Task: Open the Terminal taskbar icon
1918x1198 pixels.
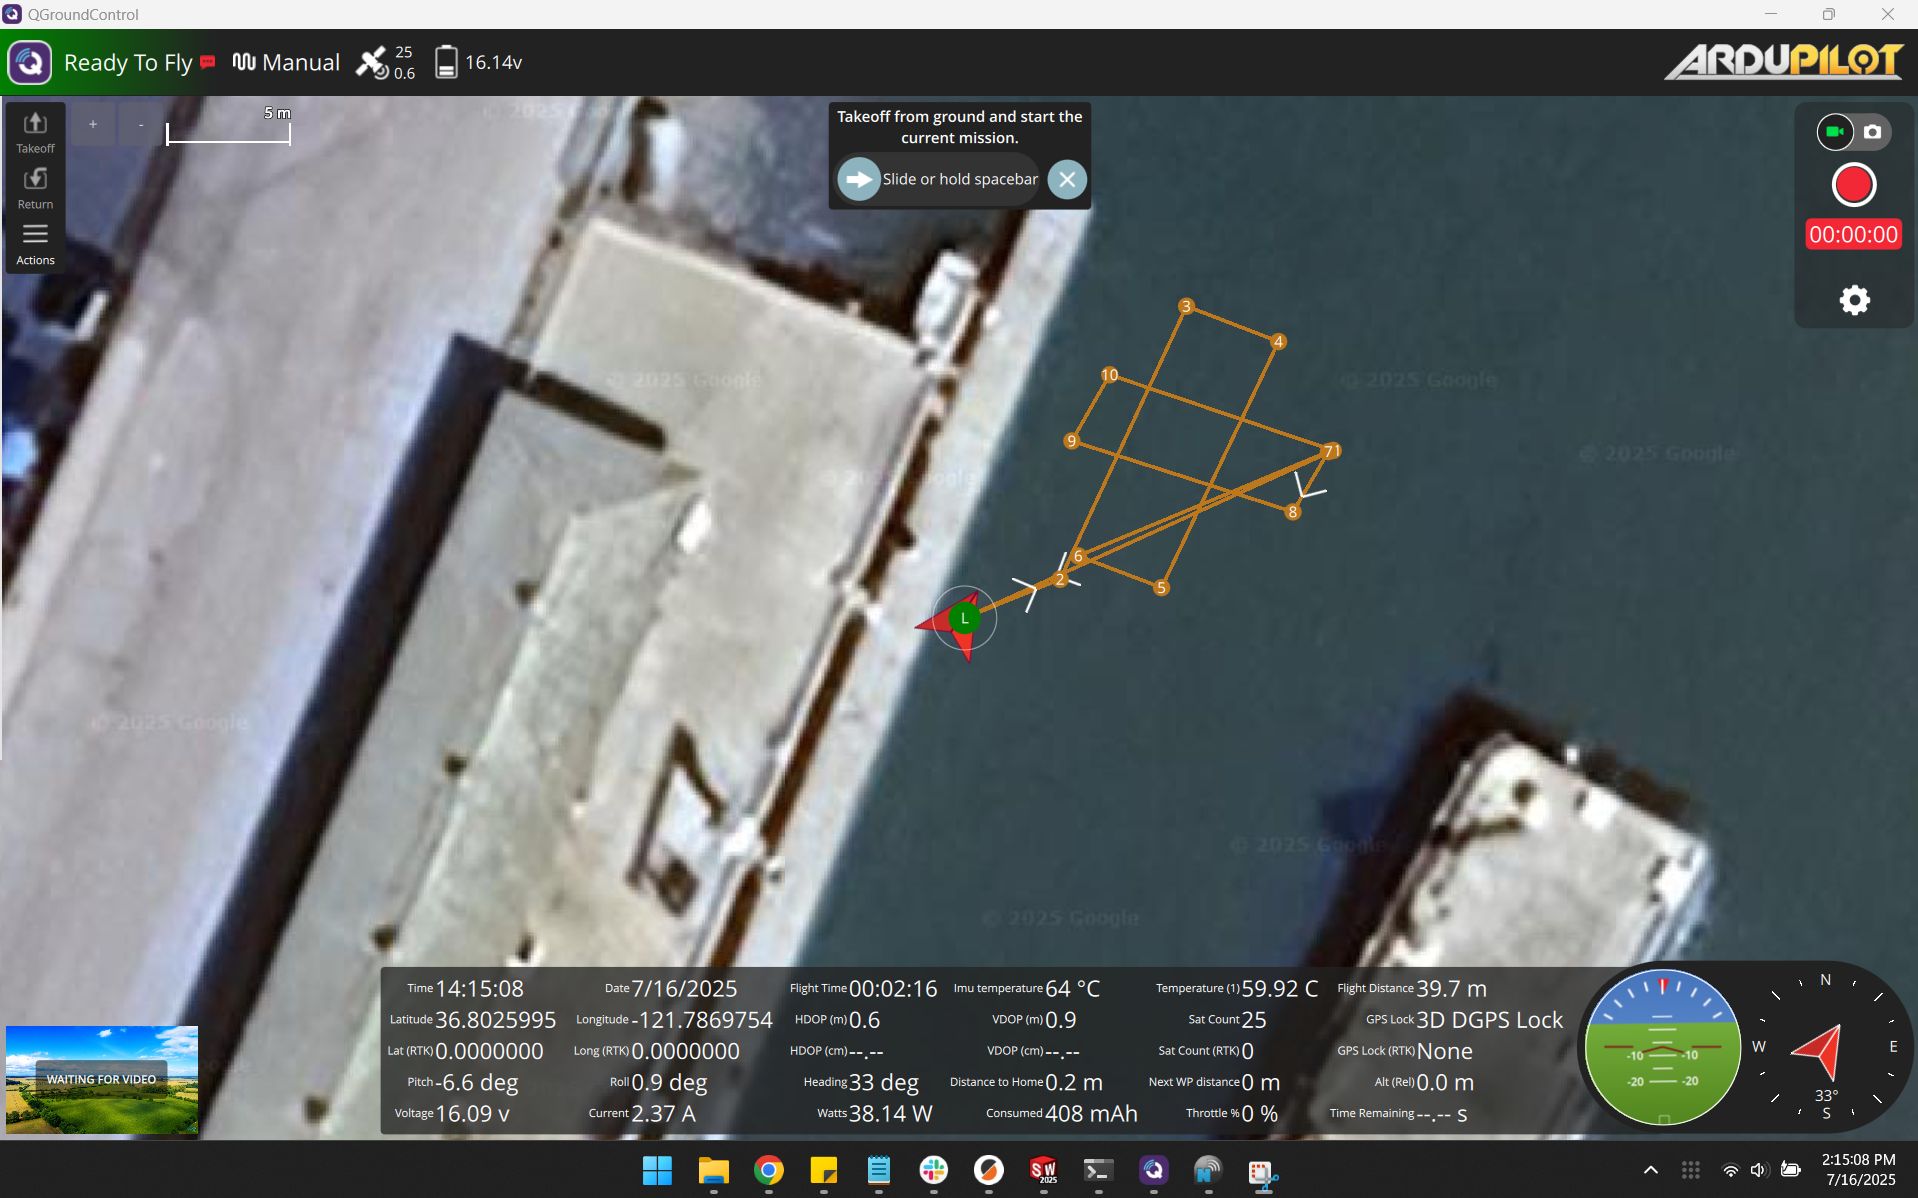Action: [1098, 1170]
